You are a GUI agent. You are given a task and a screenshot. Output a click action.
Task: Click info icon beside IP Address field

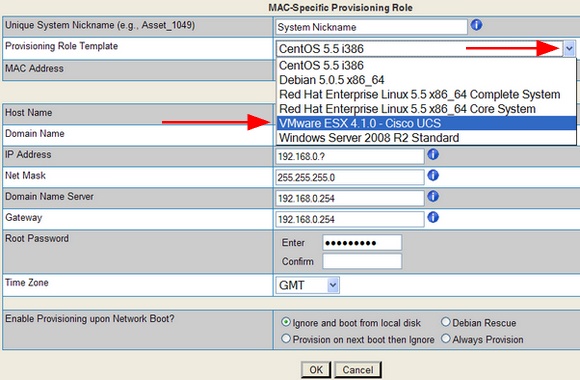433,154
